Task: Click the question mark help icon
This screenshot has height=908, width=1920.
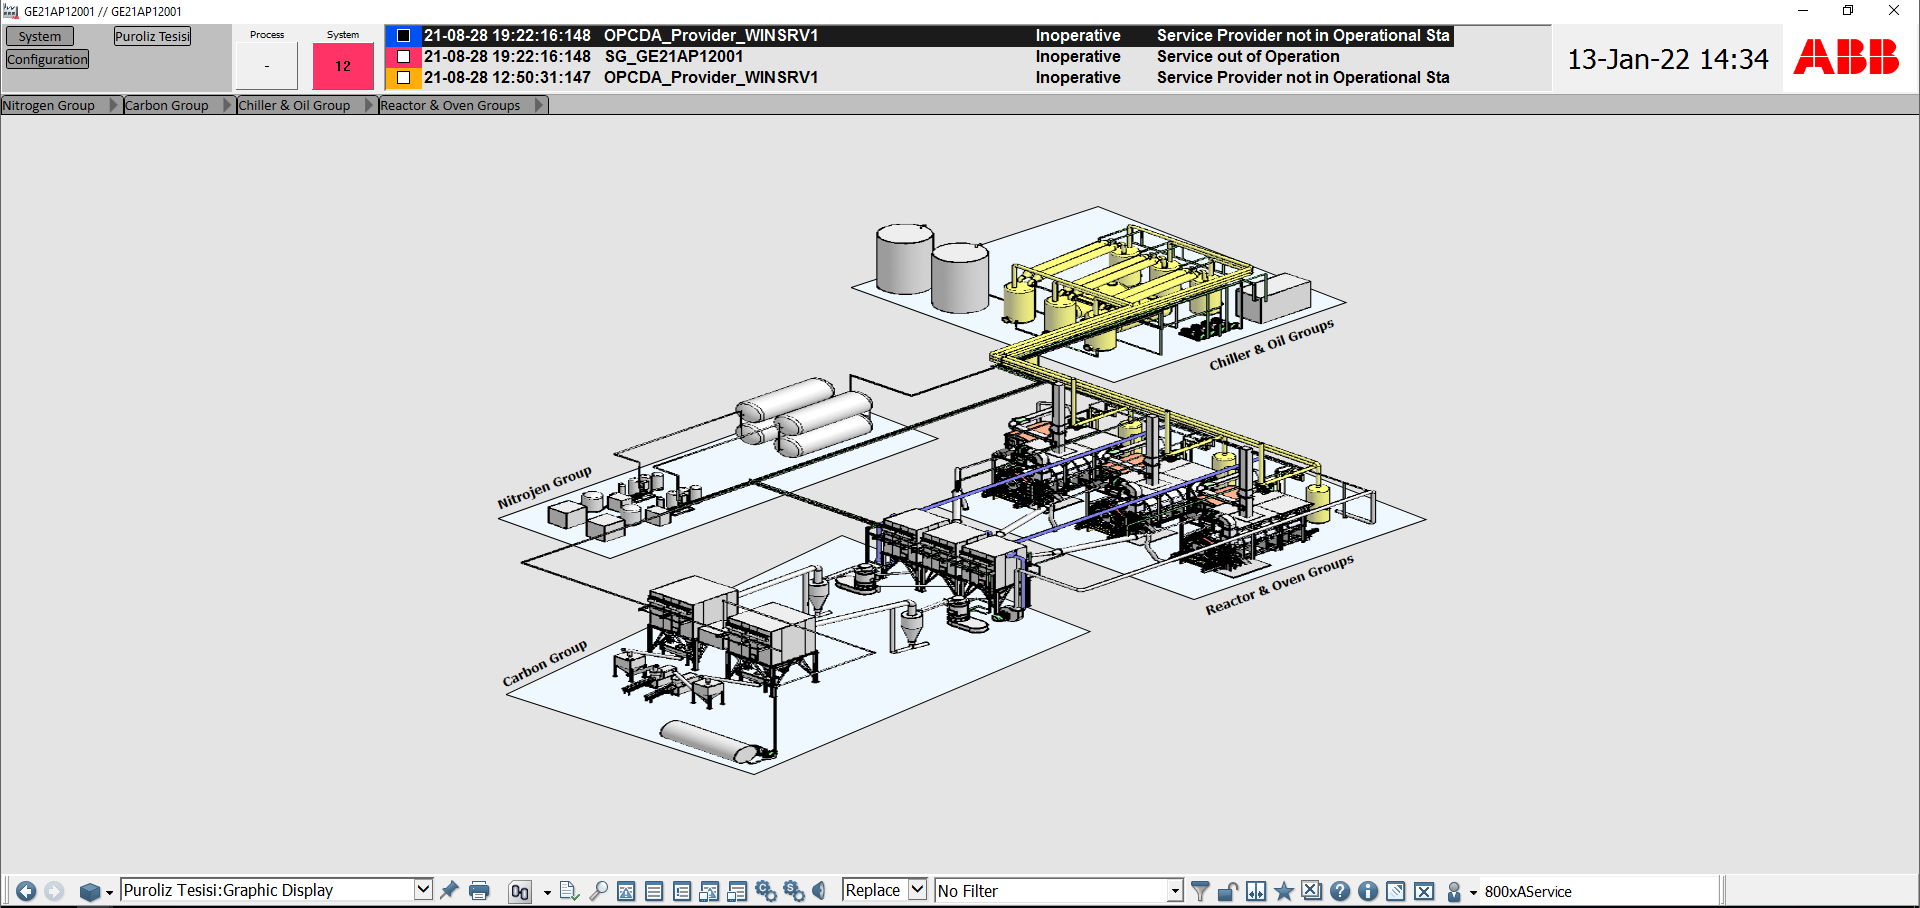Action: 1340,891
